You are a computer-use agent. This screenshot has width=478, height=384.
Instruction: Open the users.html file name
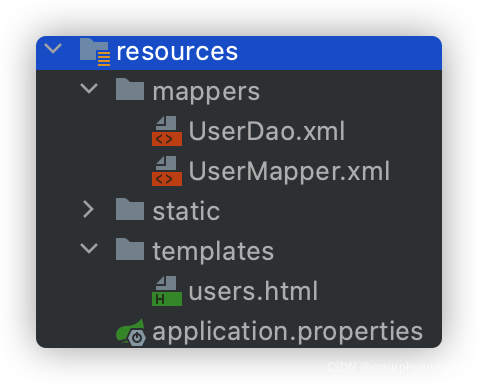pos(253,291)
